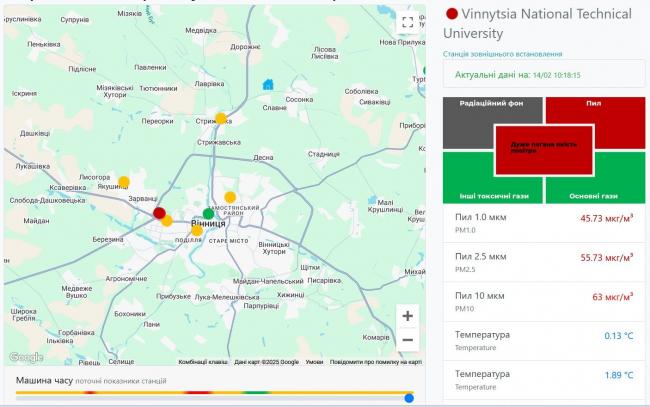Select yellow marker right next to the red marker
650x407 pixels.
tap(167, 221)
